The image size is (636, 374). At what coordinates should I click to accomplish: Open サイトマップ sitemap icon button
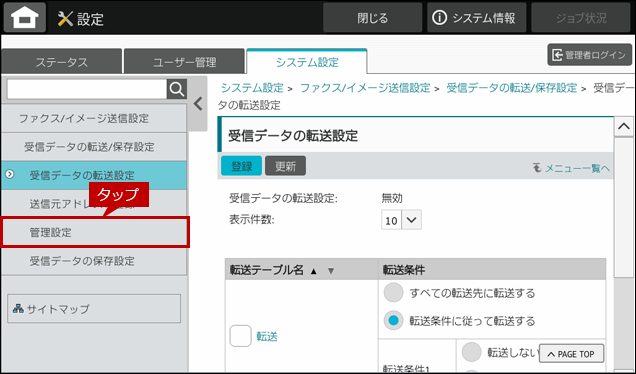coord(94,309)
